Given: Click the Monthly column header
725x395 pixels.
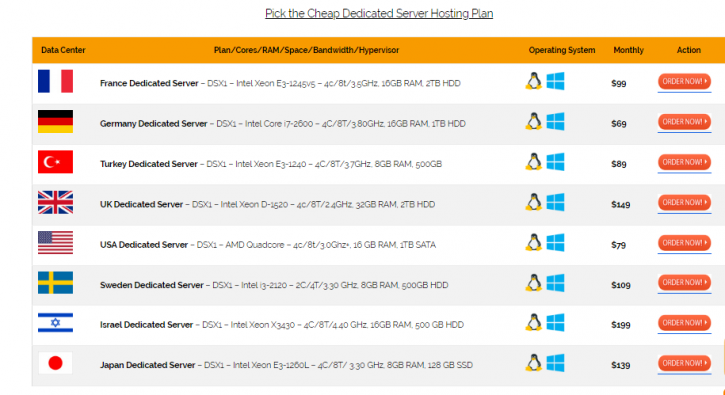Looking at the screenshot, I should (x=628, y=50).
